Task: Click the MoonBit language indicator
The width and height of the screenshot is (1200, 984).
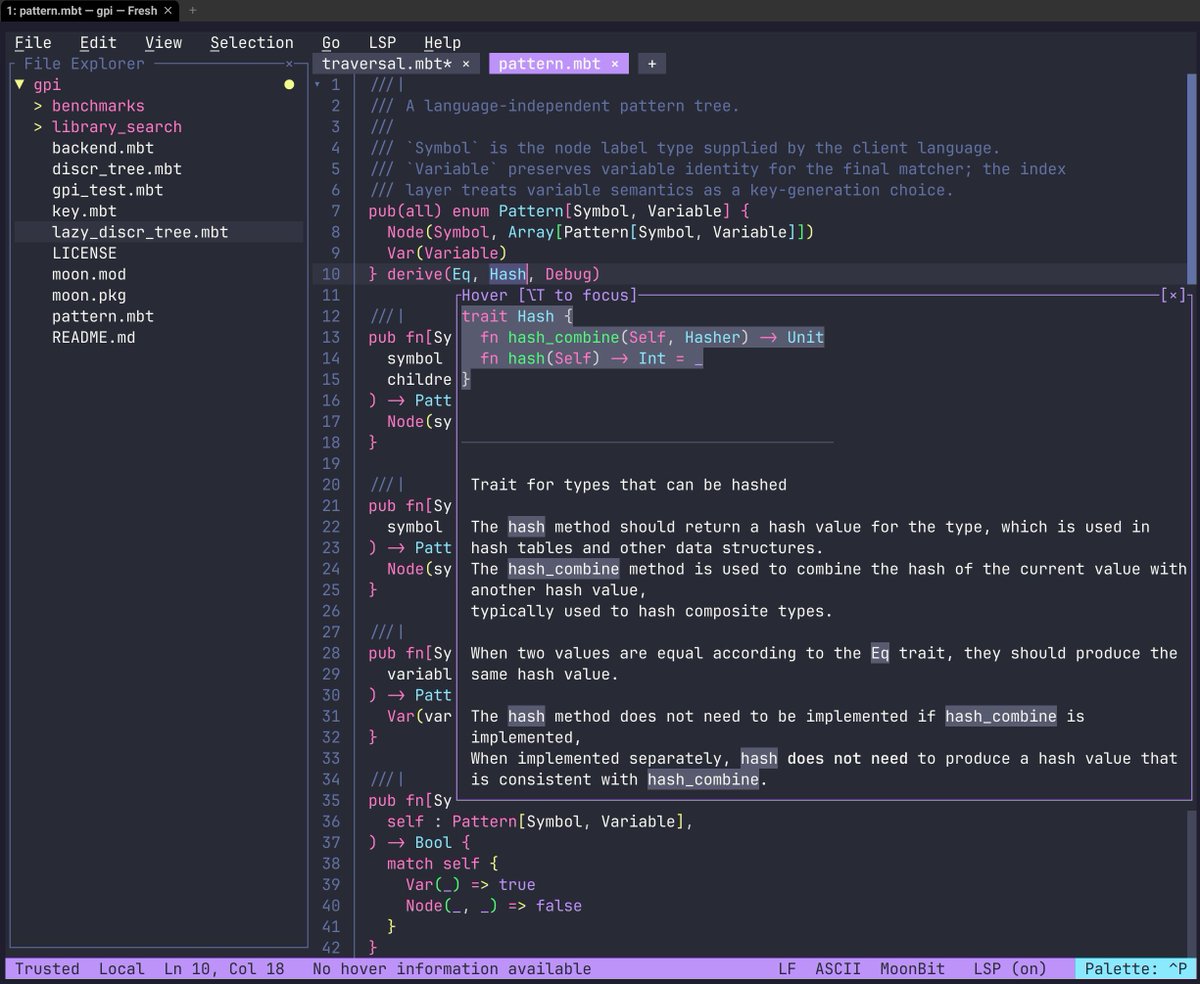Action: [x=913, y=969]
